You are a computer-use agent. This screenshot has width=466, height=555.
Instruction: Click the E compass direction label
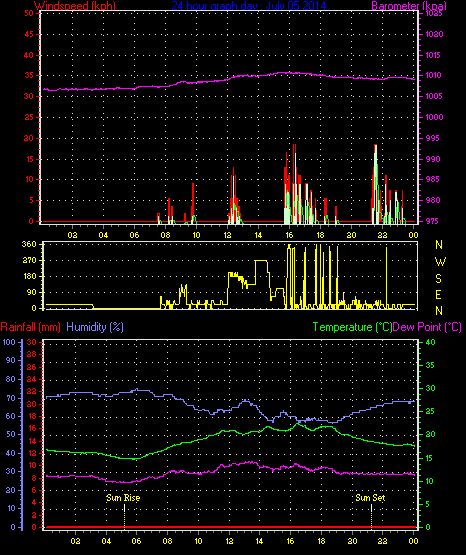[x=438, y=294]
